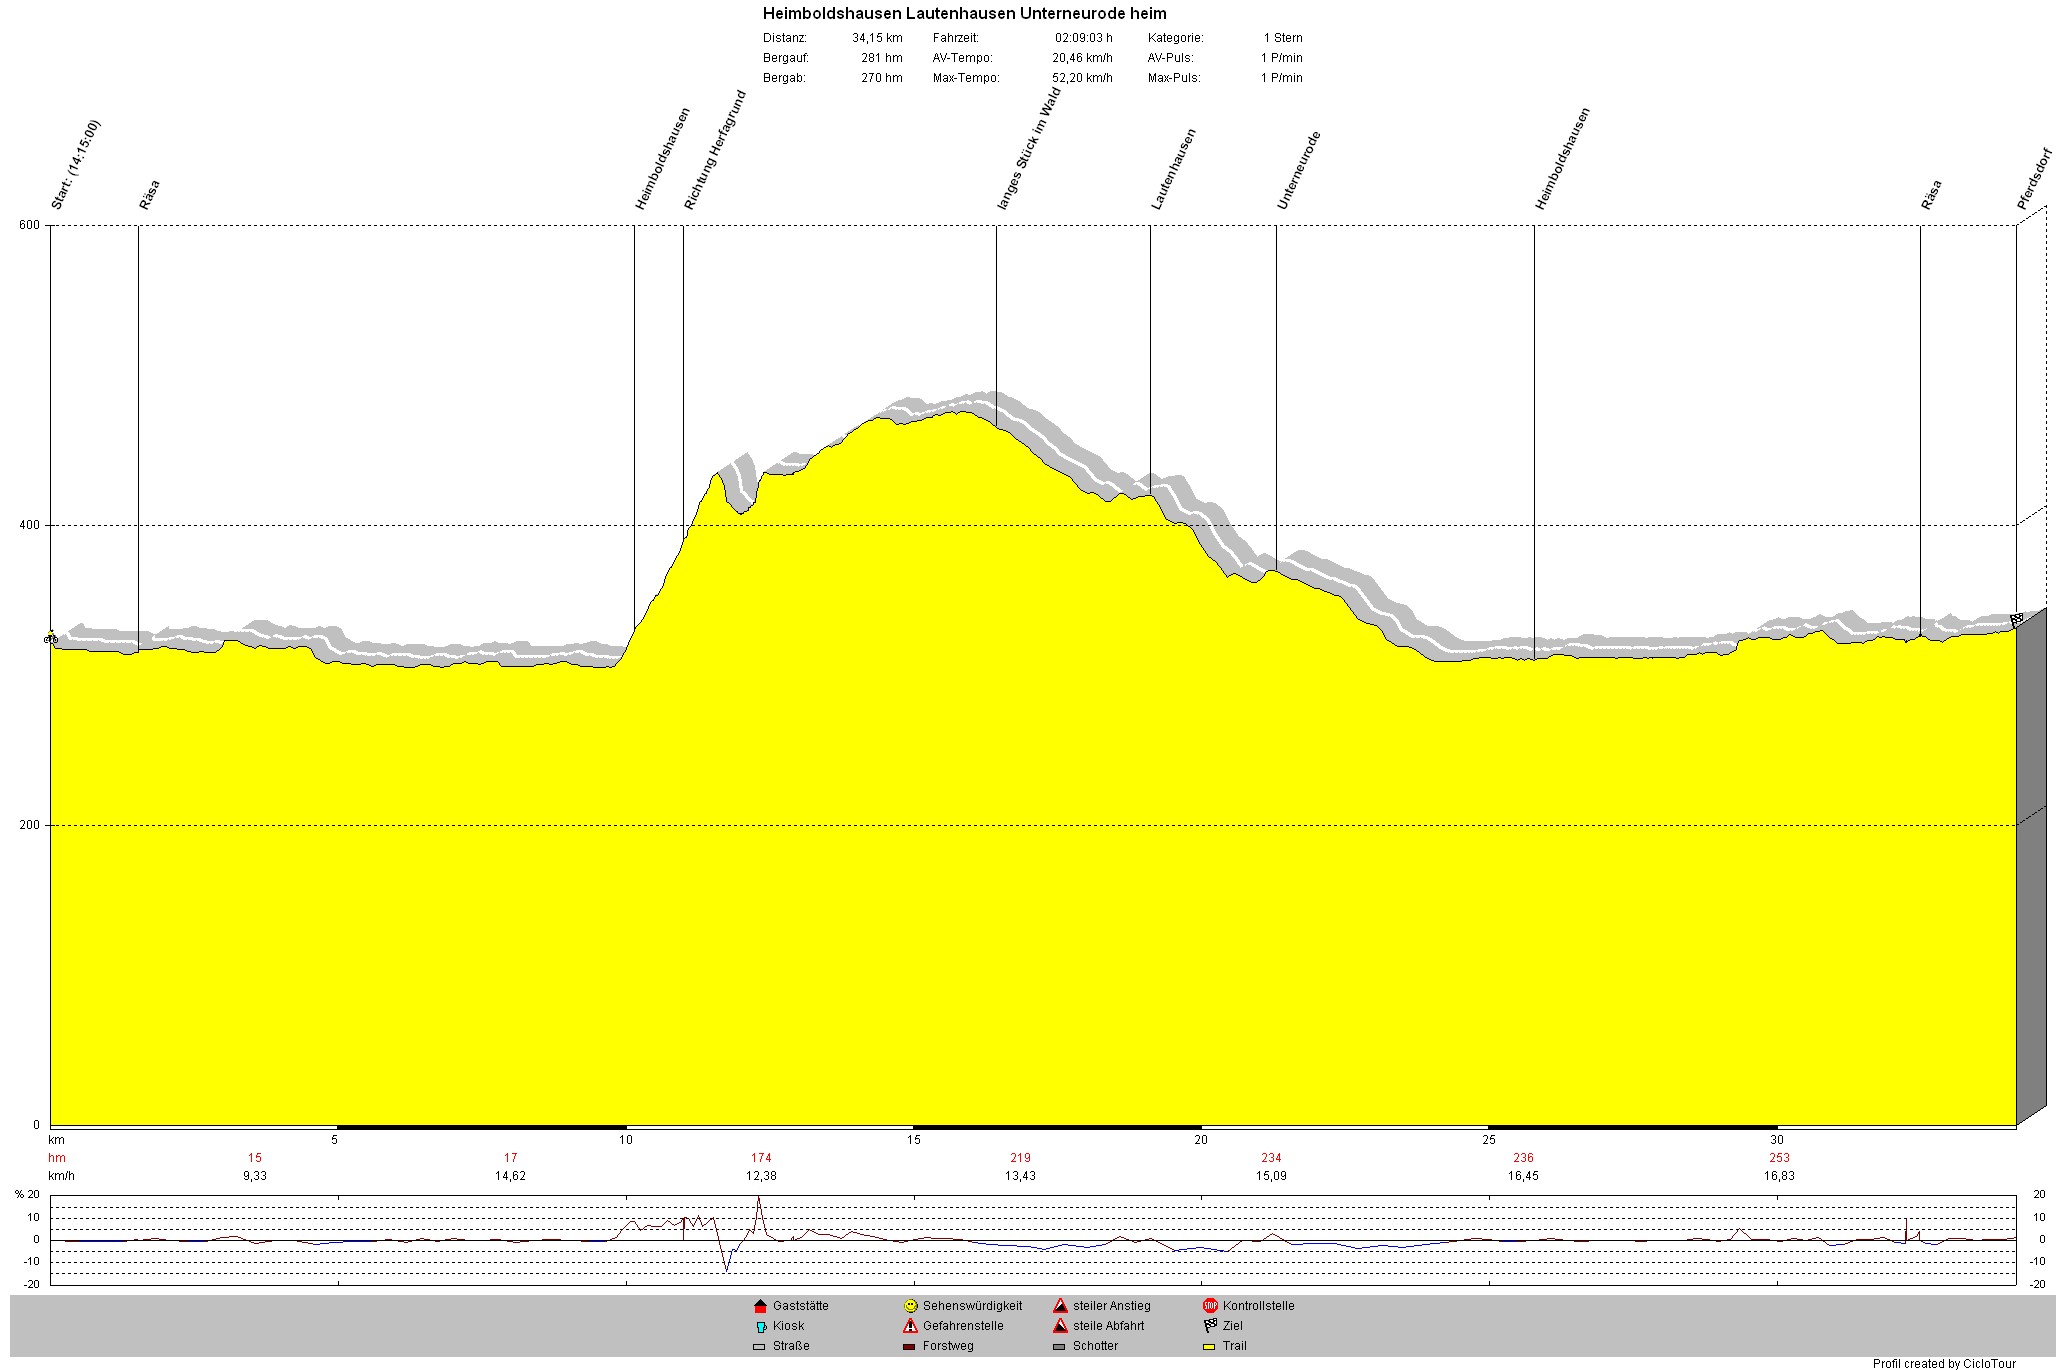The width and height of the screenshot is (2066, 1370).
Task: Click the red hm value 234
Action: point(1271,1158)
